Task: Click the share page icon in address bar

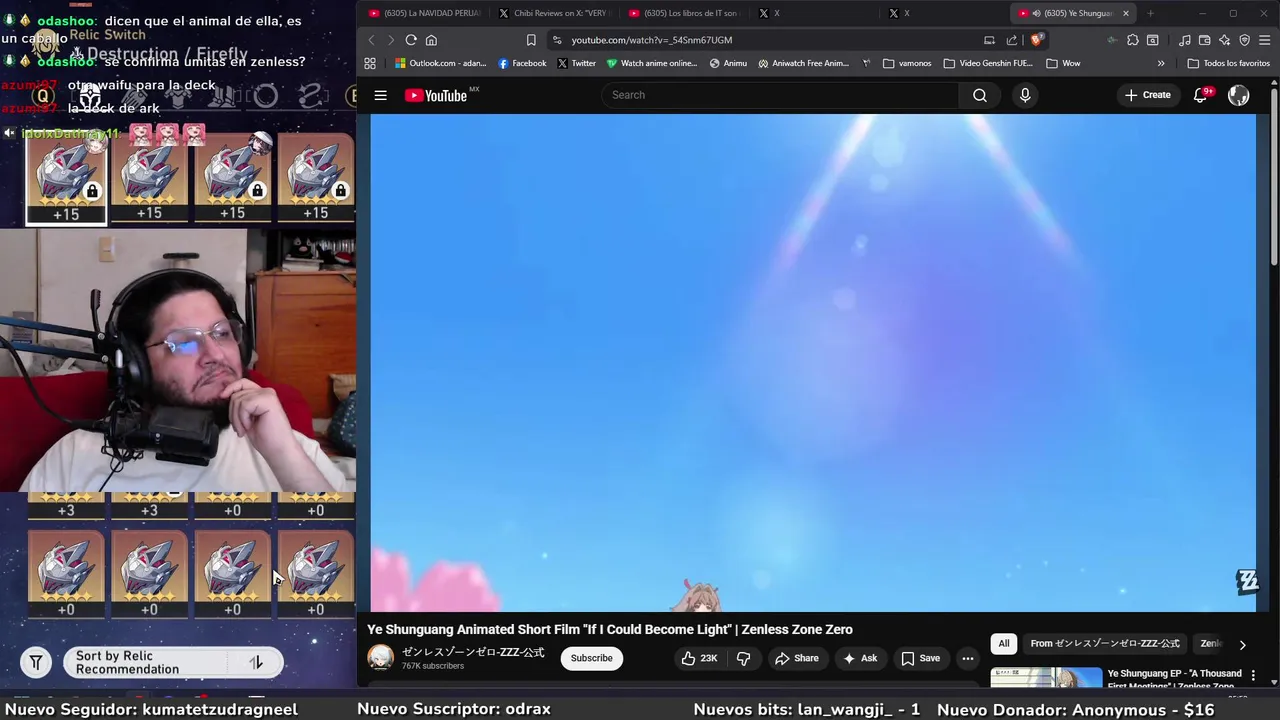Action: [x=1012, y=40]
